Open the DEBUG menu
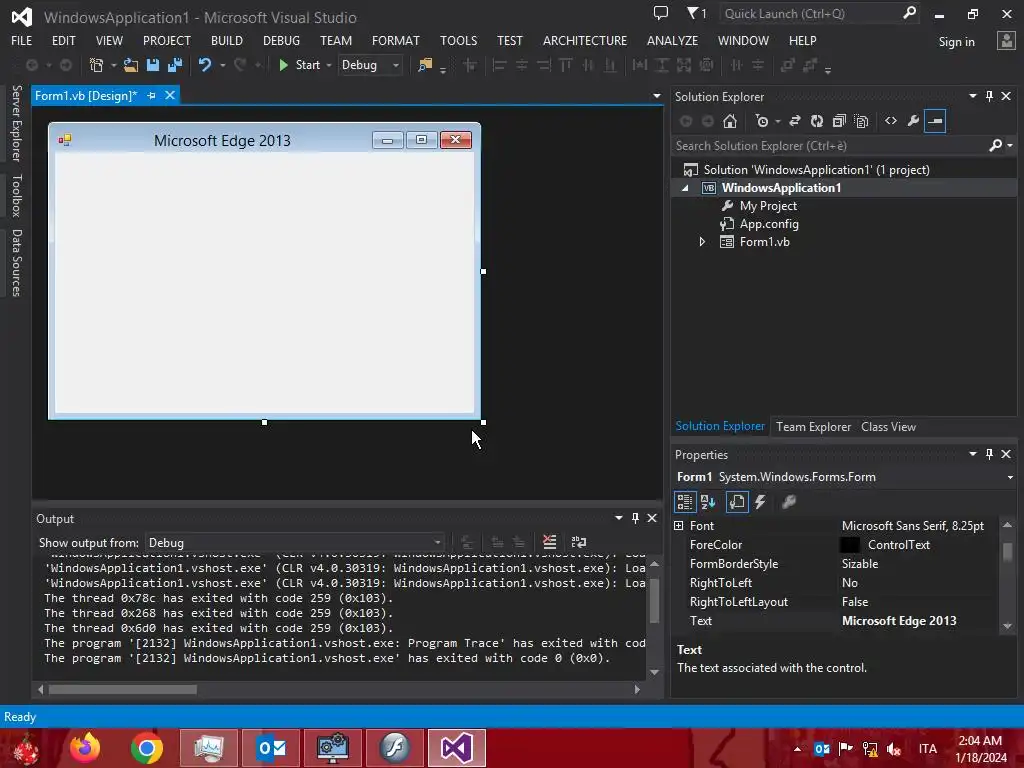The width and height of the screenshot is (1024, 768). coord(281,40)
